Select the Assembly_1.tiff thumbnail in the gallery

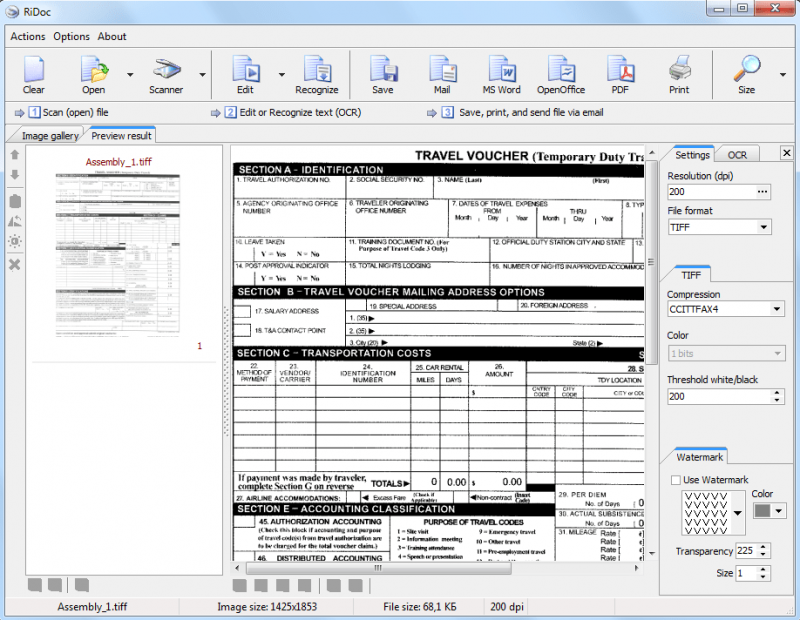click(118, 255)
